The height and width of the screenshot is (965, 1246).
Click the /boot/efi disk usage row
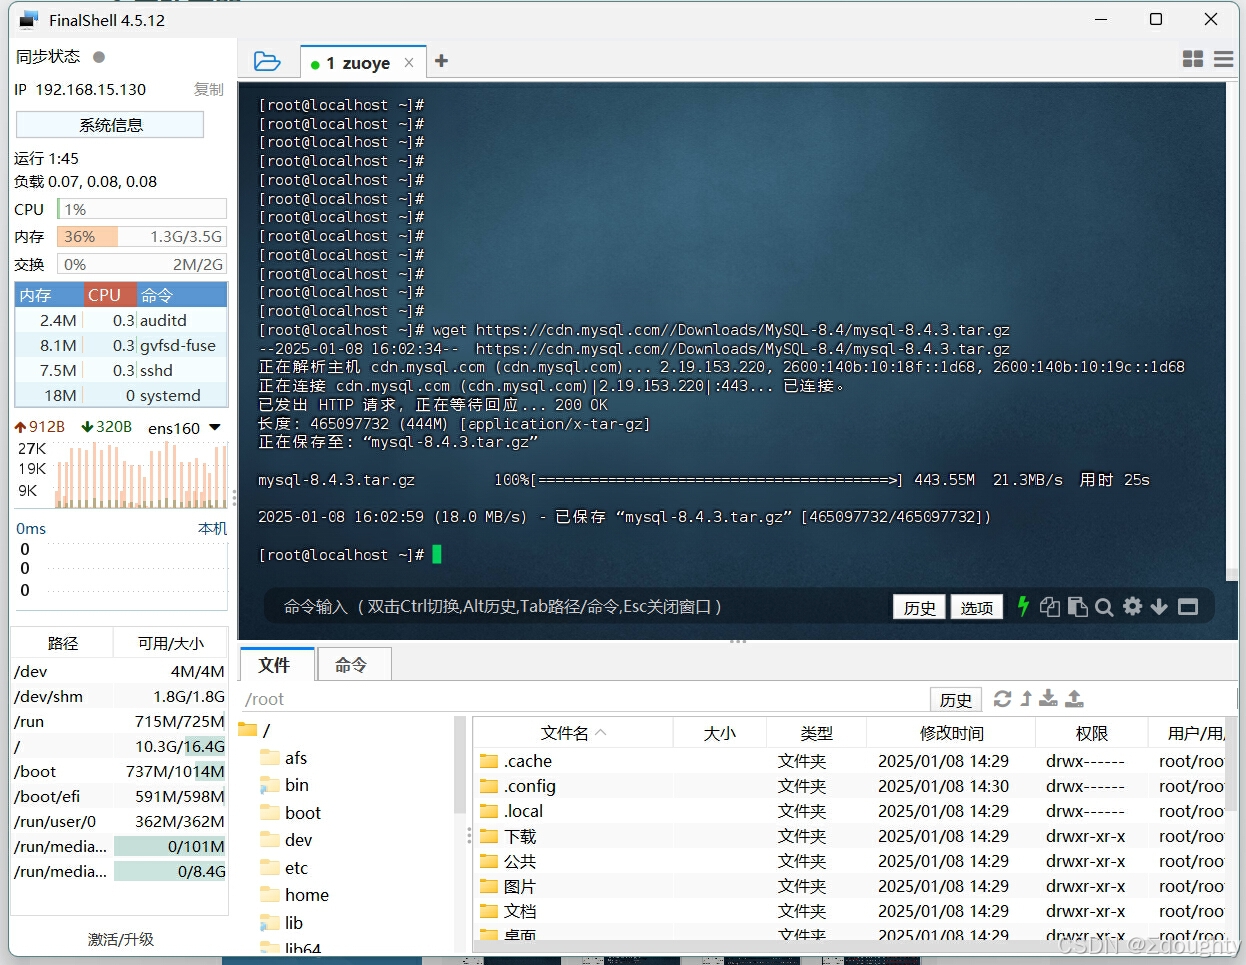(119, 796)
